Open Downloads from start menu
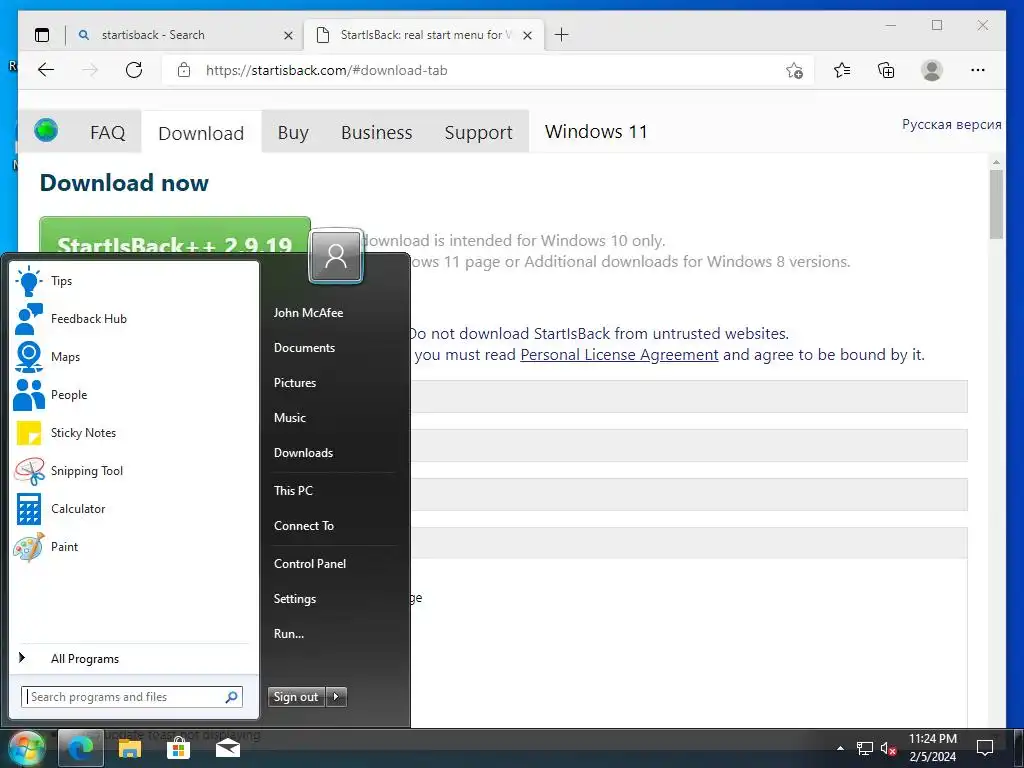Image resolution: width=1024 pixels, height=768 pixels. 304,453
